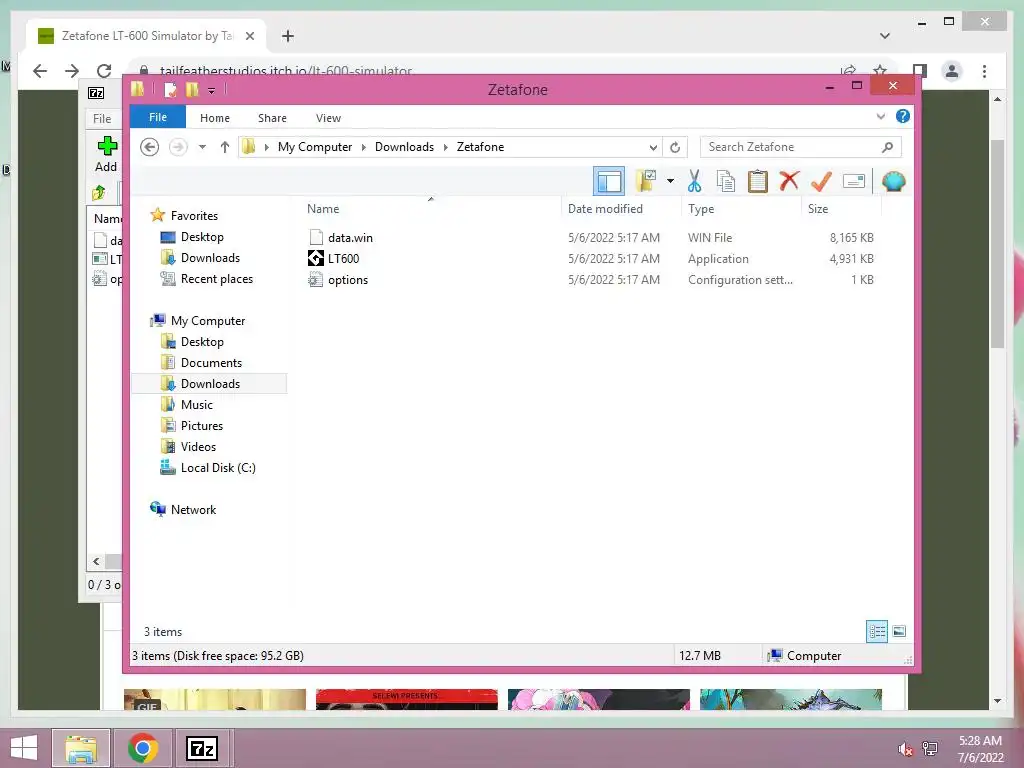The width and height of the screenshot is (1024, 768).
Task: Open the File ribbon tab
Action: (157, 118)
